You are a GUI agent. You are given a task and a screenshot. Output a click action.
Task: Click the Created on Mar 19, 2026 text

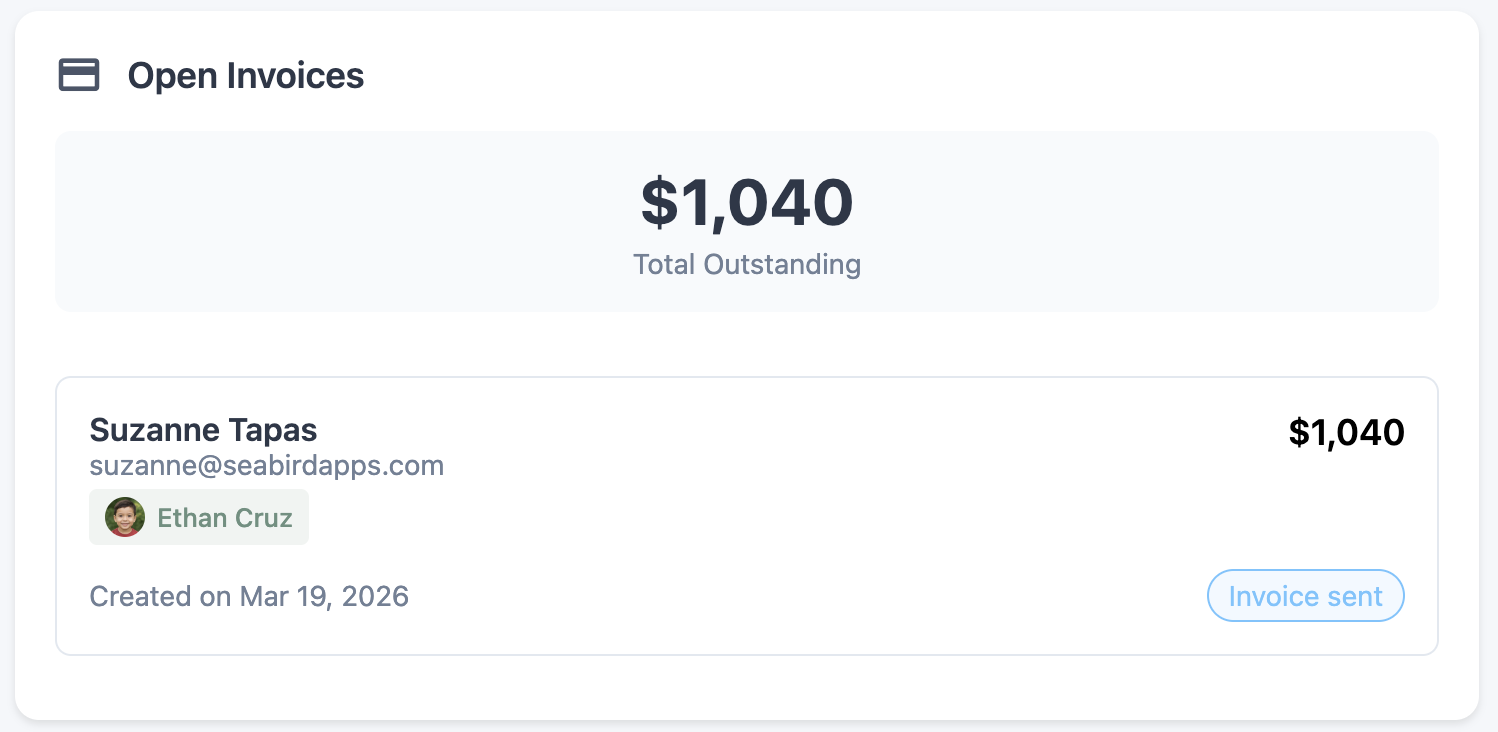(x=249, y=597)
